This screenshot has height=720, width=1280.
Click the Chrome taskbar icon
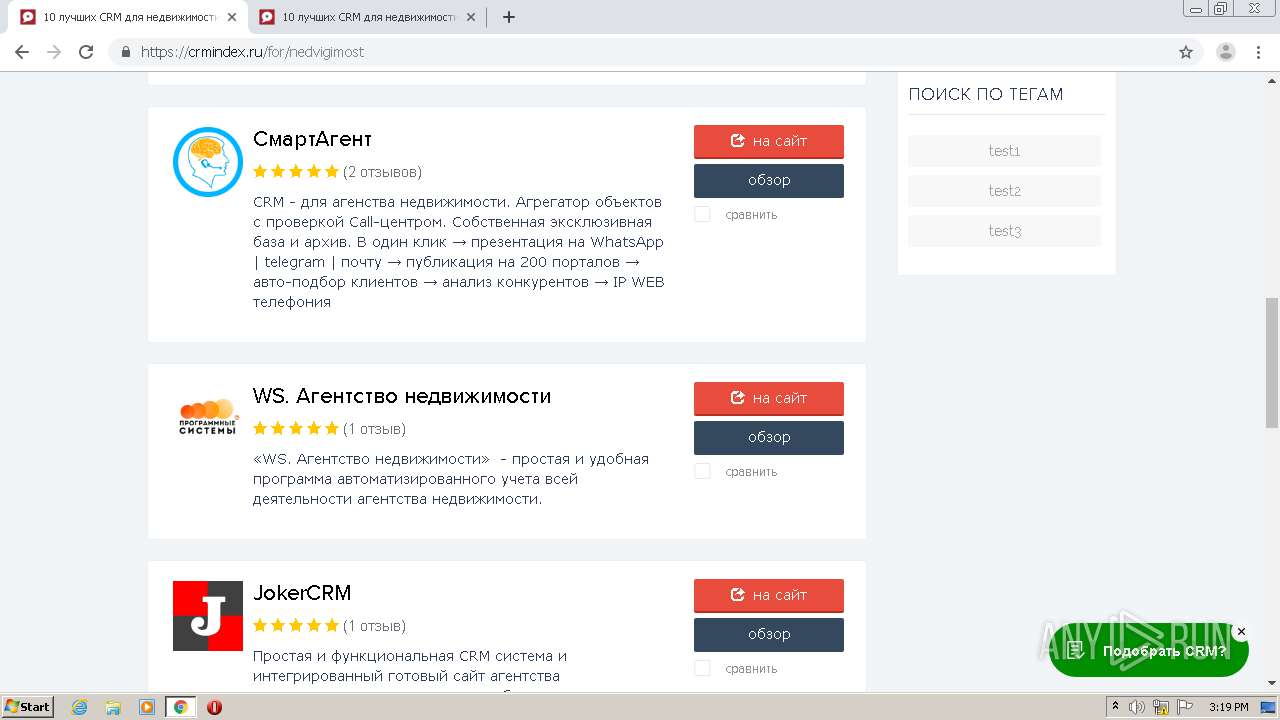coord(181,707)
